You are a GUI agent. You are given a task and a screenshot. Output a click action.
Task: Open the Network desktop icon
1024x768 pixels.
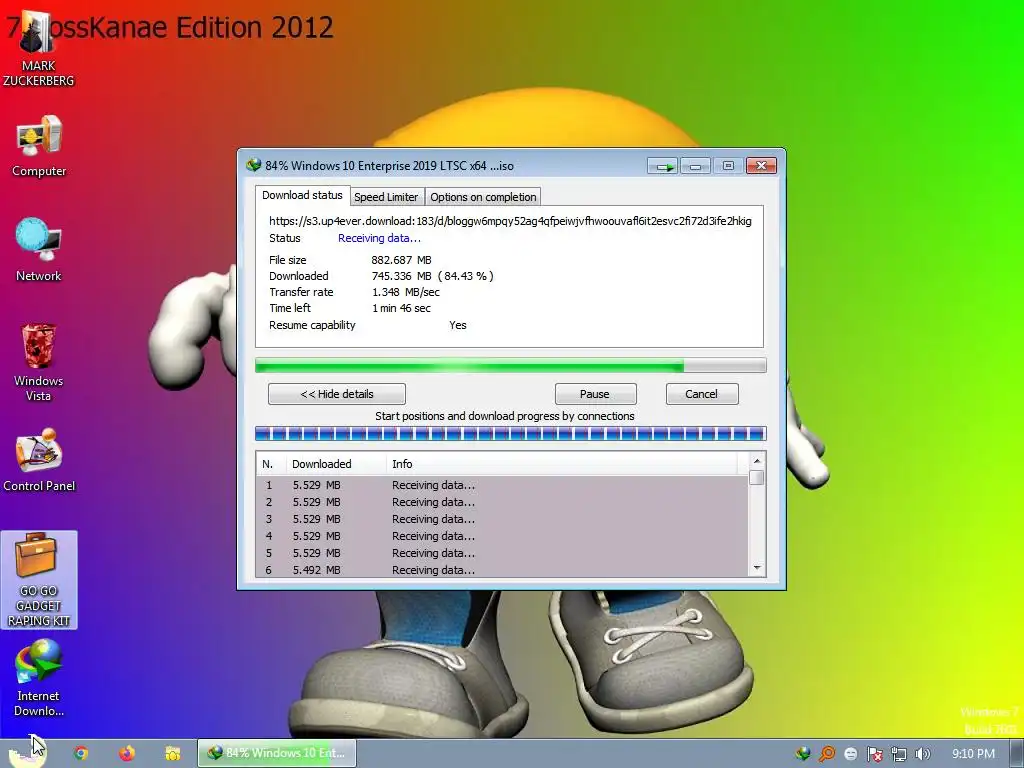pyautogui.click(x=39, y=249)
